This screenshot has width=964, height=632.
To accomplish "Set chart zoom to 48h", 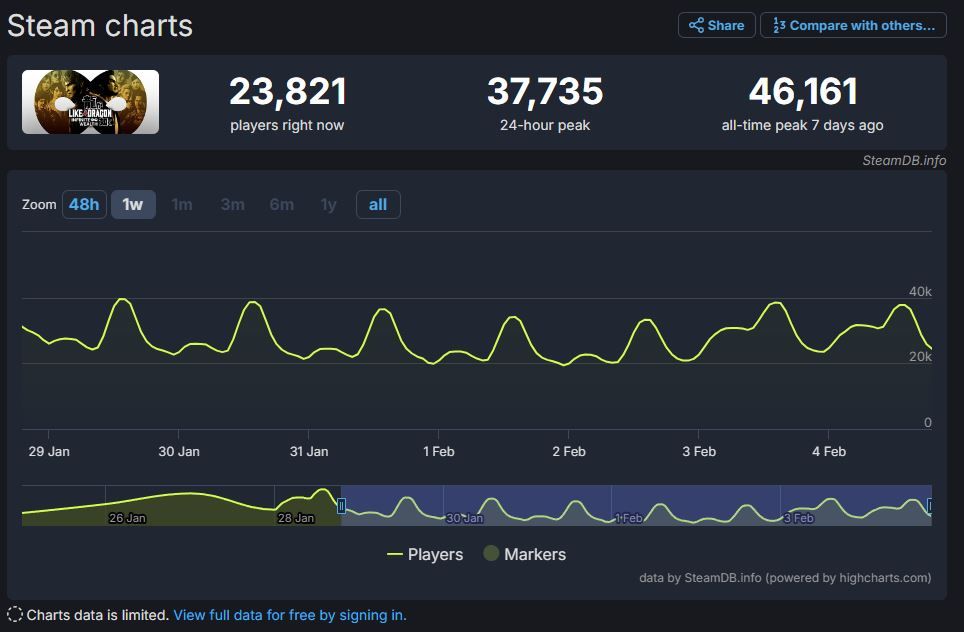I will click(84, 205).
